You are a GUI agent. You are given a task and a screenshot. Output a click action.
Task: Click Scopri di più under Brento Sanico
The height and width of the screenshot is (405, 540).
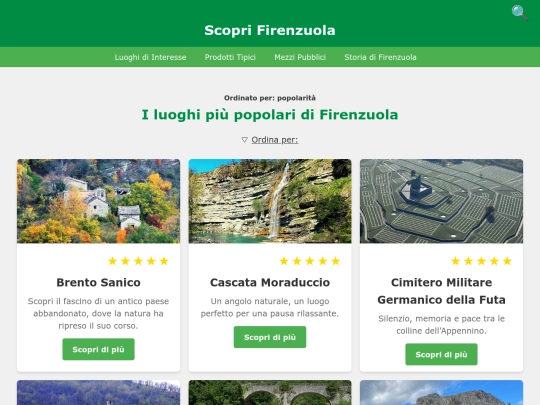(x=98, y=349)
